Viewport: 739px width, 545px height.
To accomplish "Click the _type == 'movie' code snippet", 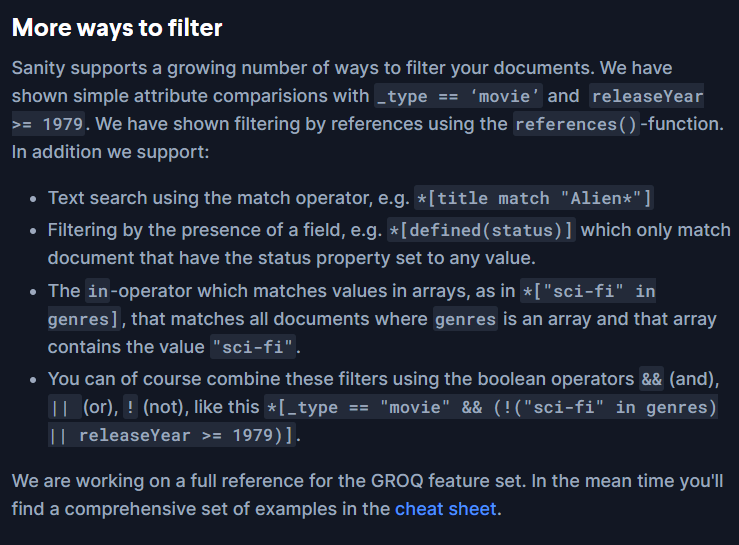I will click(458, 96).
